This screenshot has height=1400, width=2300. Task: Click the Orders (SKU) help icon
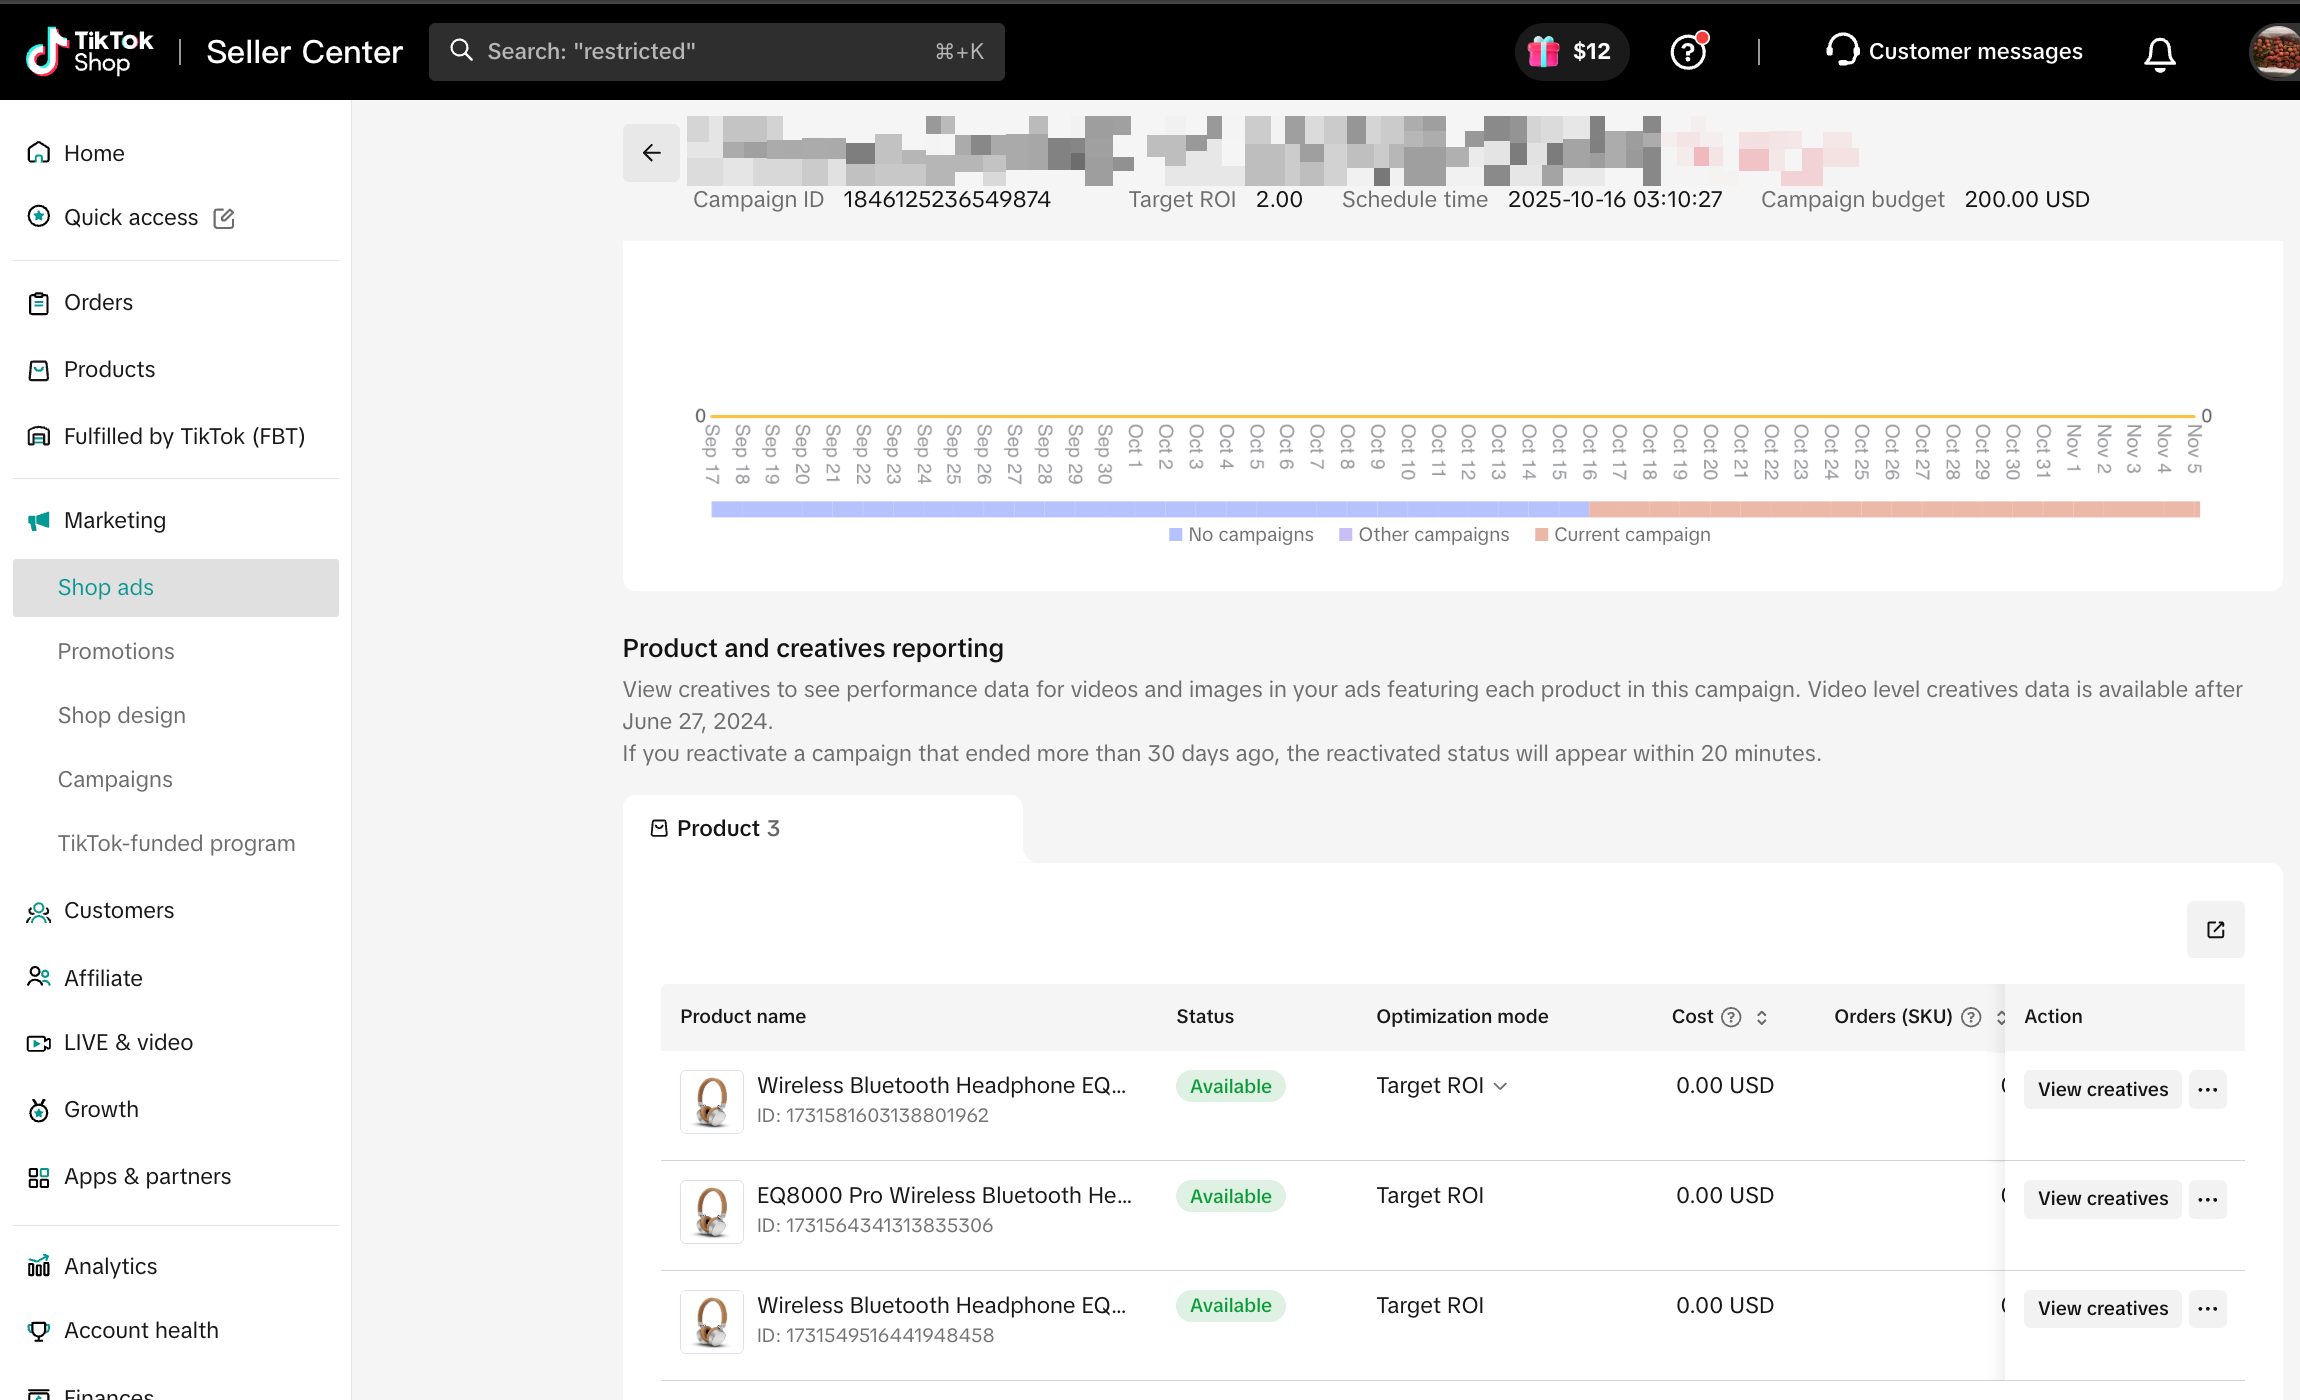click(x=1971, y=1017)
